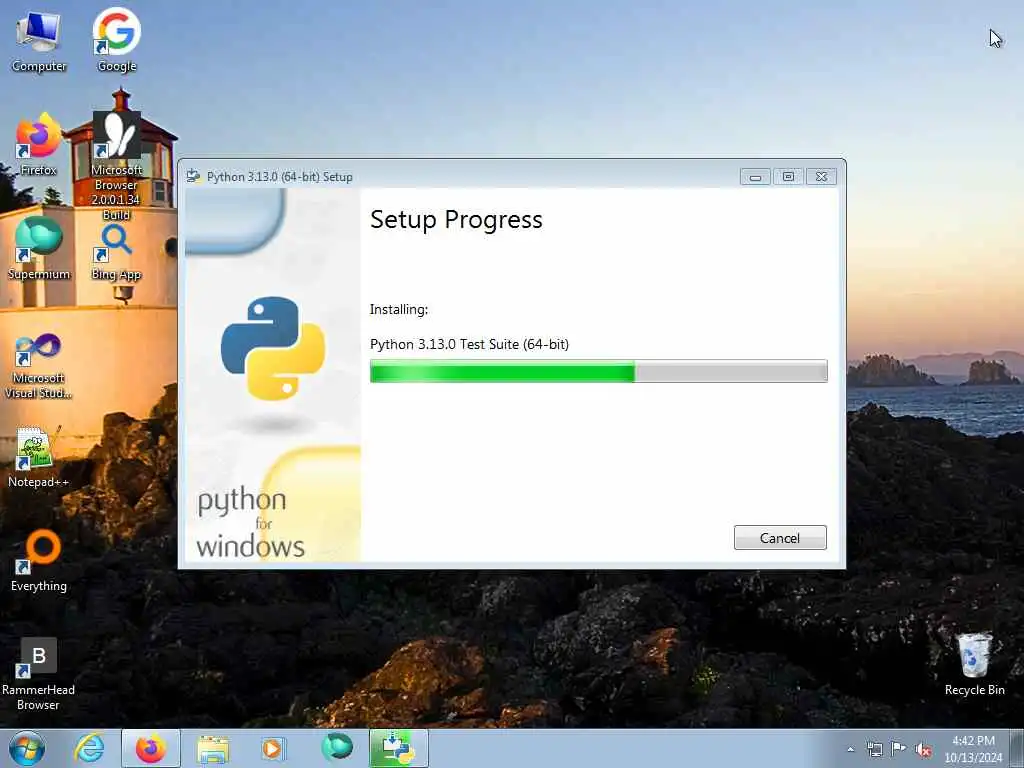This screenshot has height=768, width=1024.
Task: Open Windows Media Player from the taskbar
Action: tap(272, 748)
